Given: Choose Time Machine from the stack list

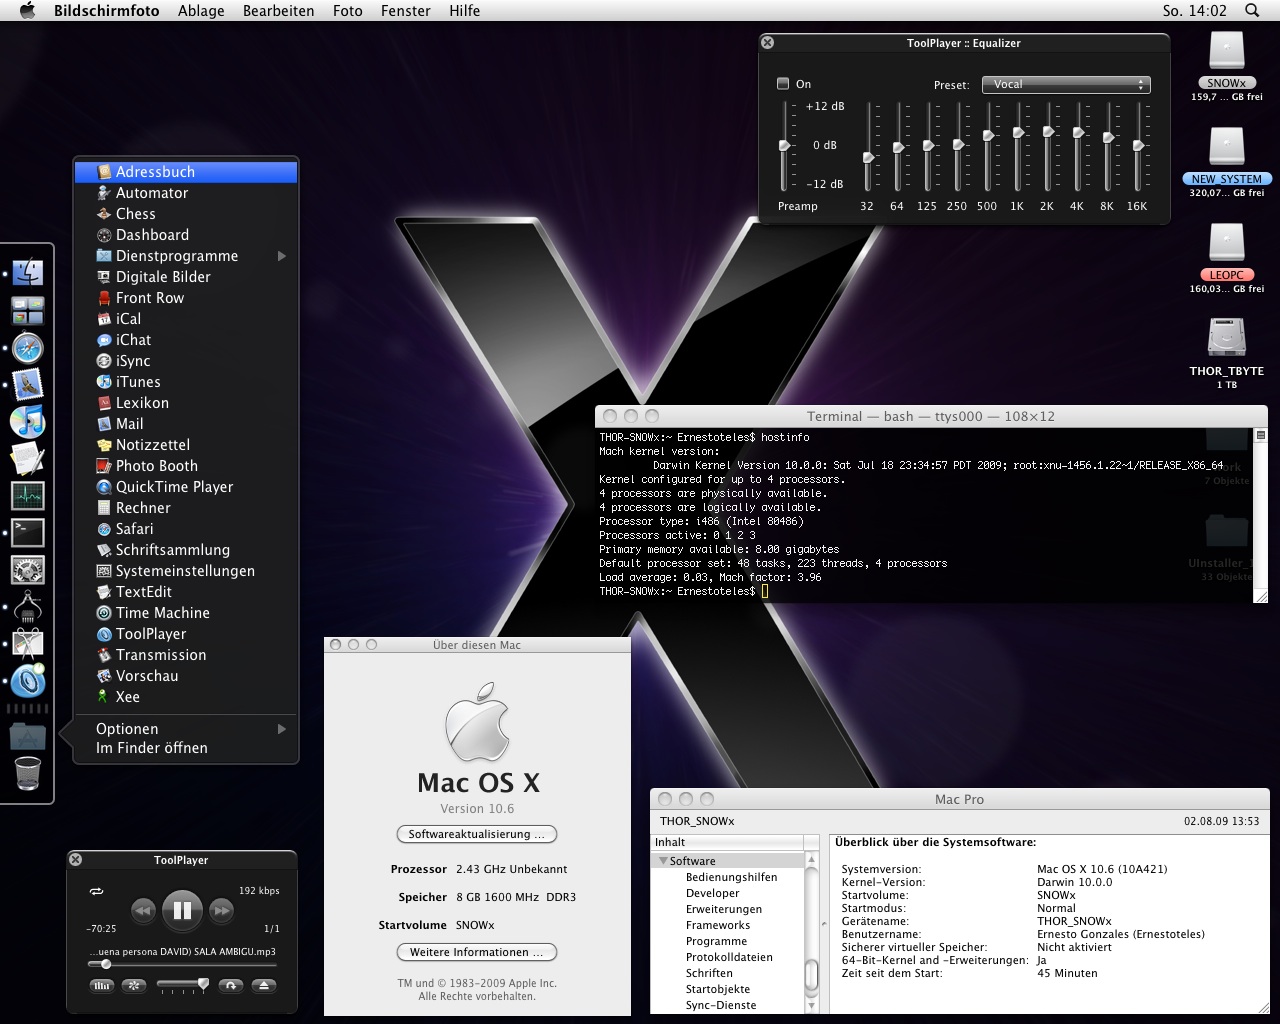Looking at the screenshot, I should coord(186,613).
